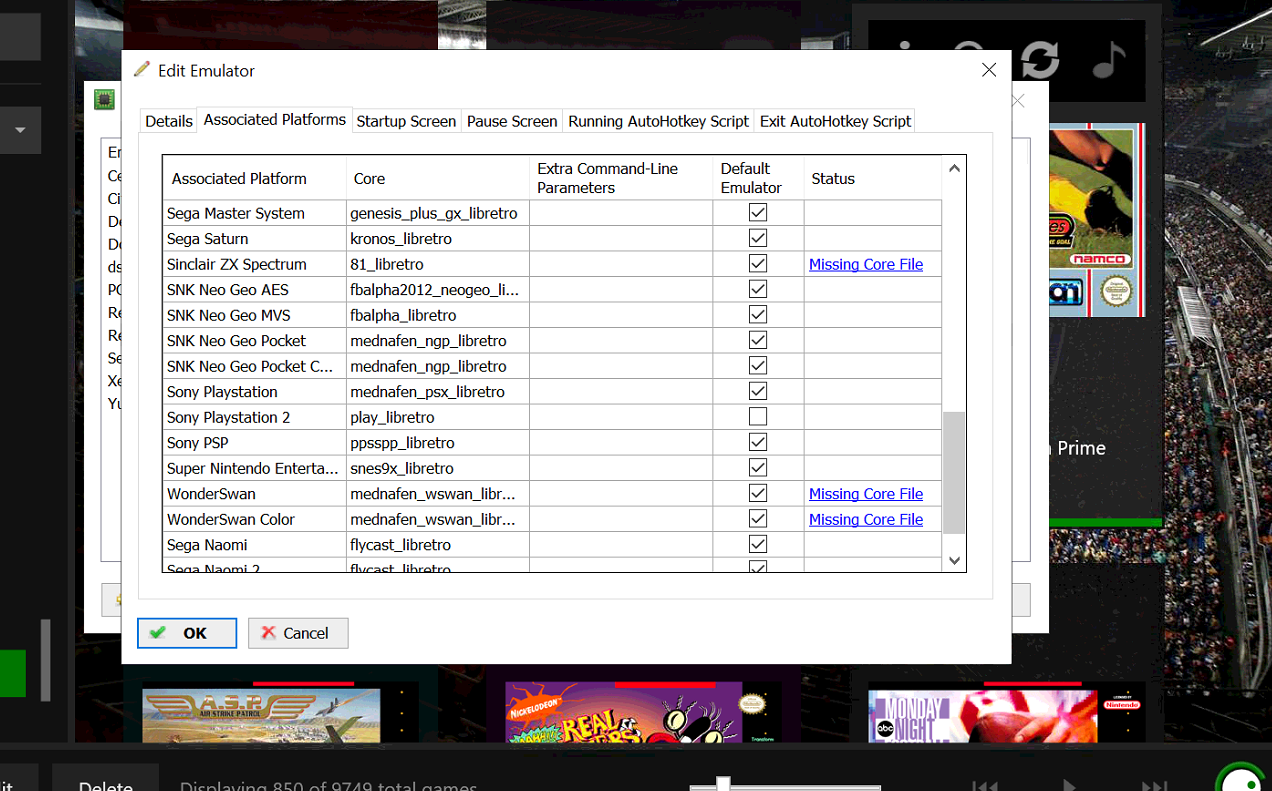Click the platforms table scroll down arrow
The image size is (1272, 791).
(954, 561)
